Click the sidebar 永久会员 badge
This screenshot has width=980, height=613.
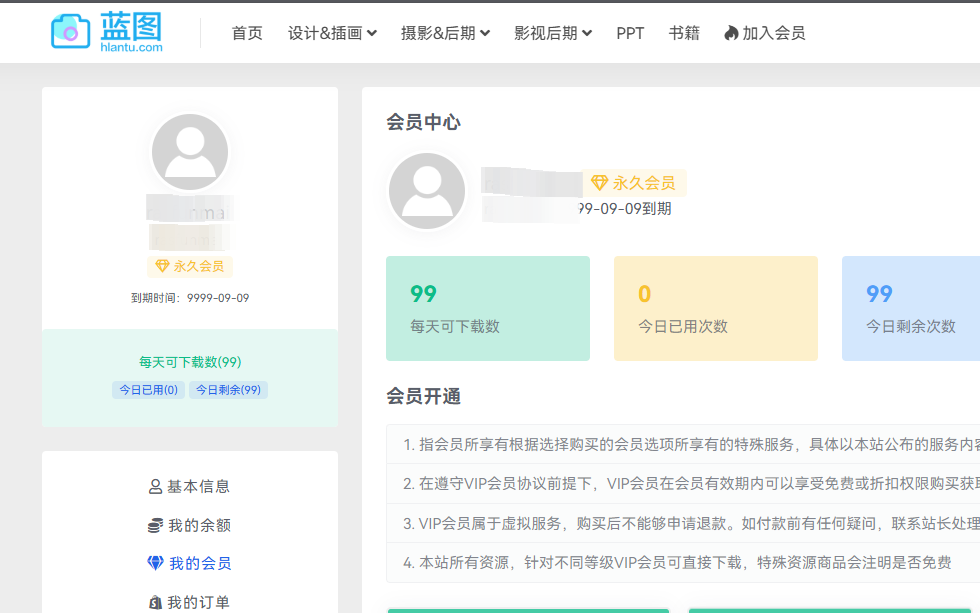pyautogui.click(x=190, y=266)
